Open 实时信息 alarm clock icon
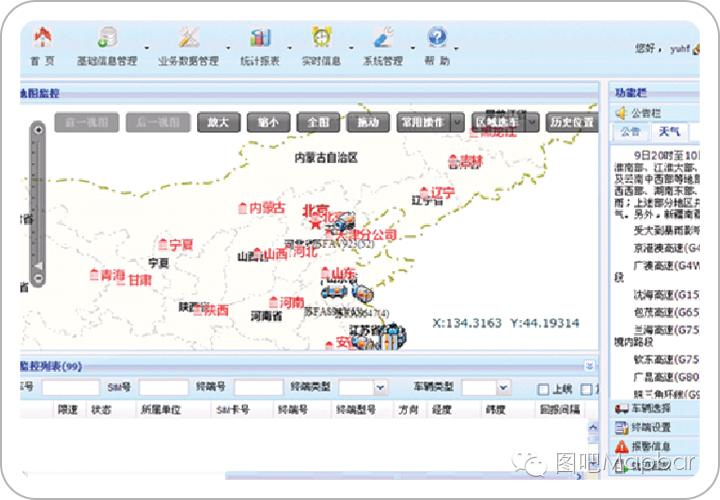Viewport: 720px width, 500px height. (321, 37)
